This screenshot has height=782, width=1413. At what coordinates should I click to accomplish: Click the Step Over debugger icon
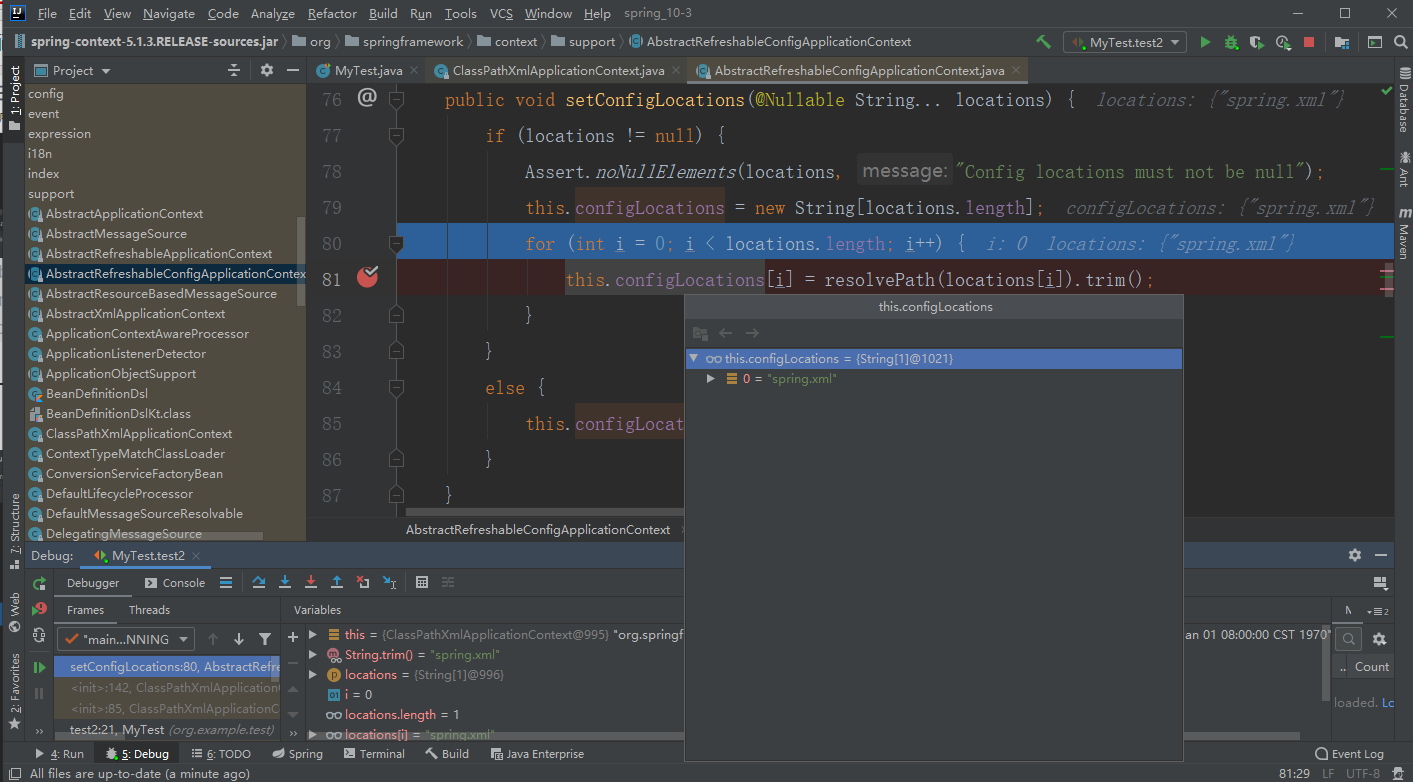[259, 582]
